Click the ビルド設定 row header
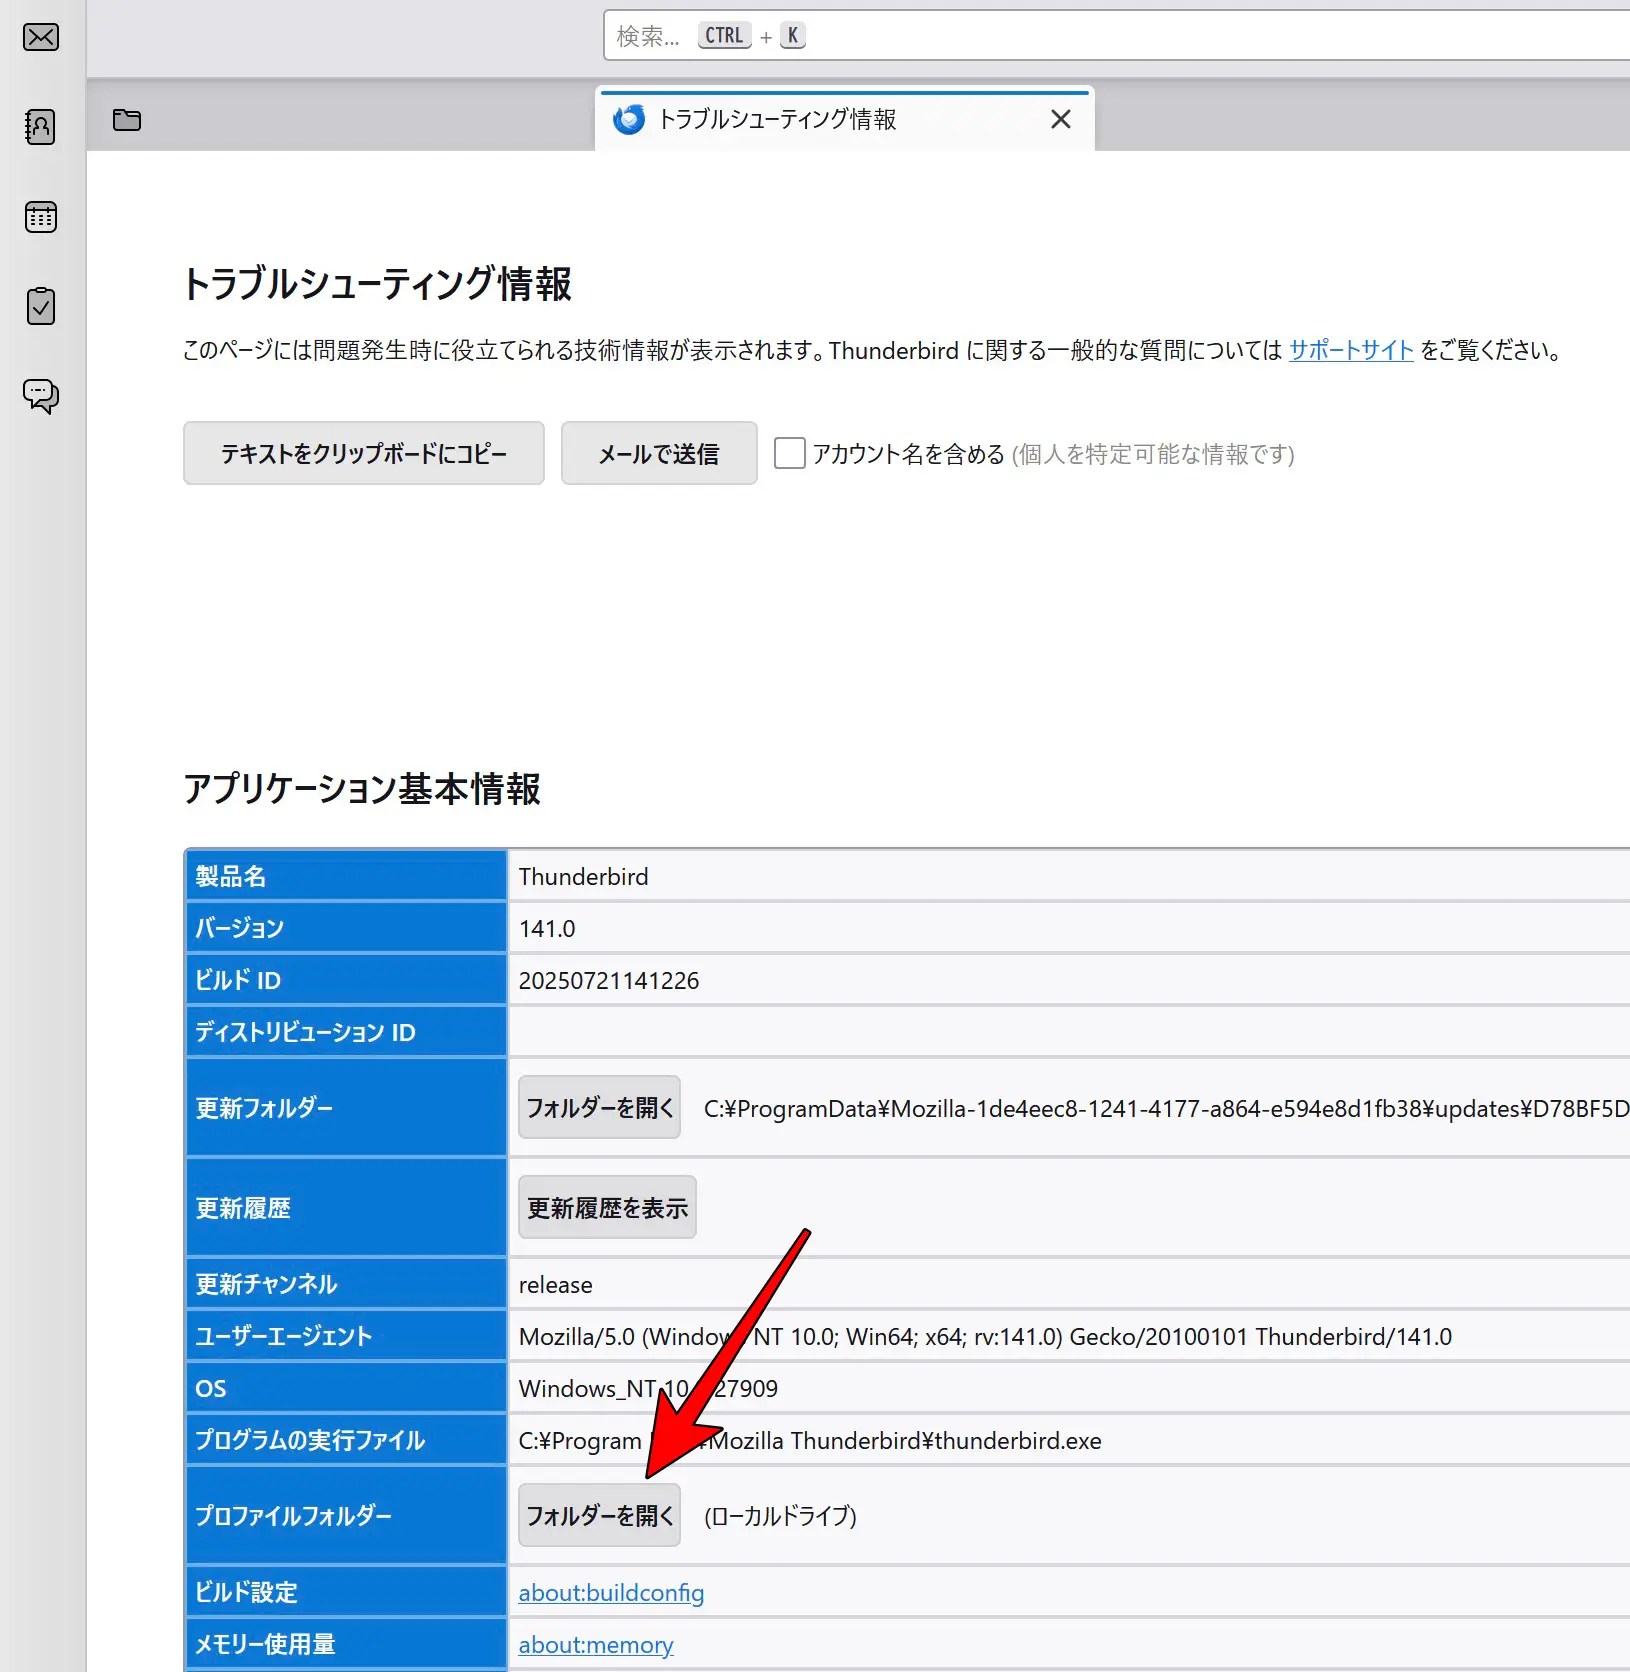This screenshot has height=1672, width=1630. coord(346,1592)
